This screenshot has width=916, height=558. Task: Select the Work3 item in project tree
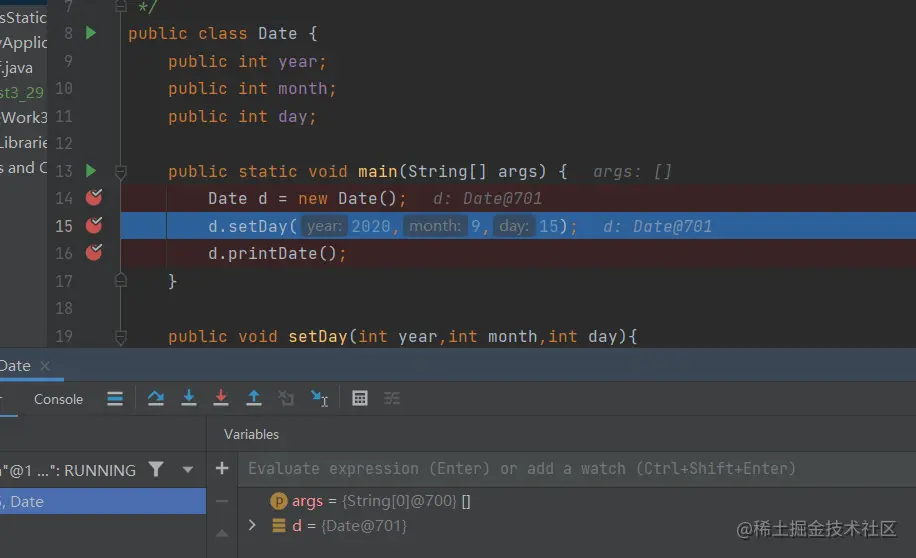pos(23,117)
